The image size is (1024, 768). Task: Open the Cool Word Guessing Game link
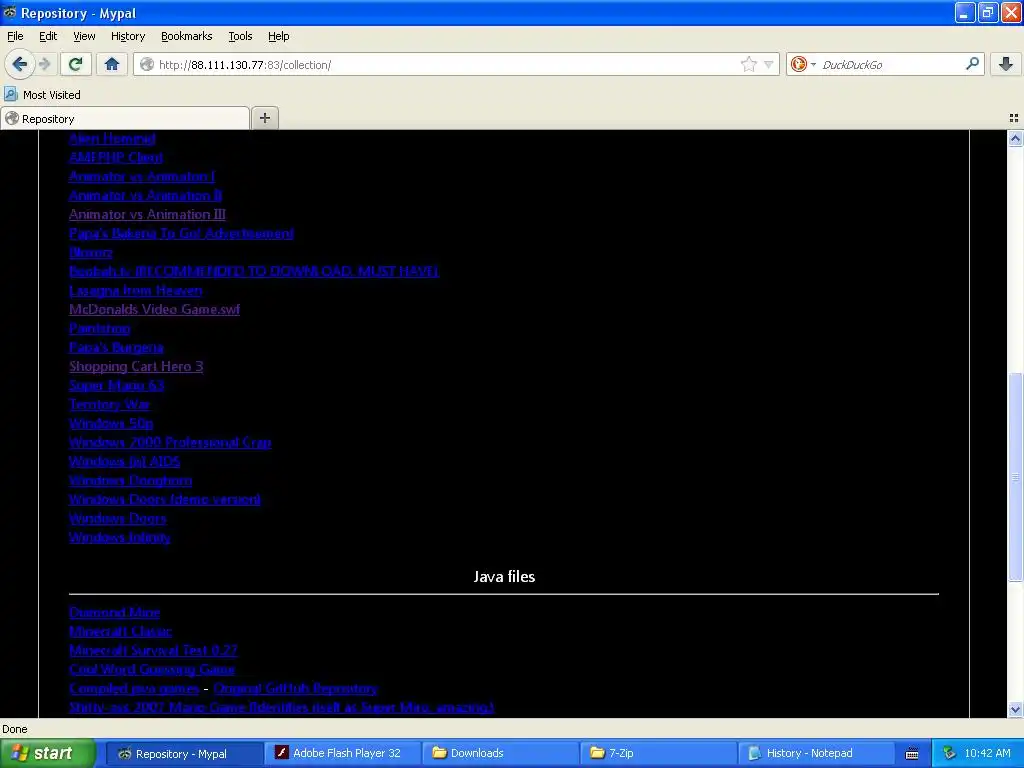coord(152,669)
